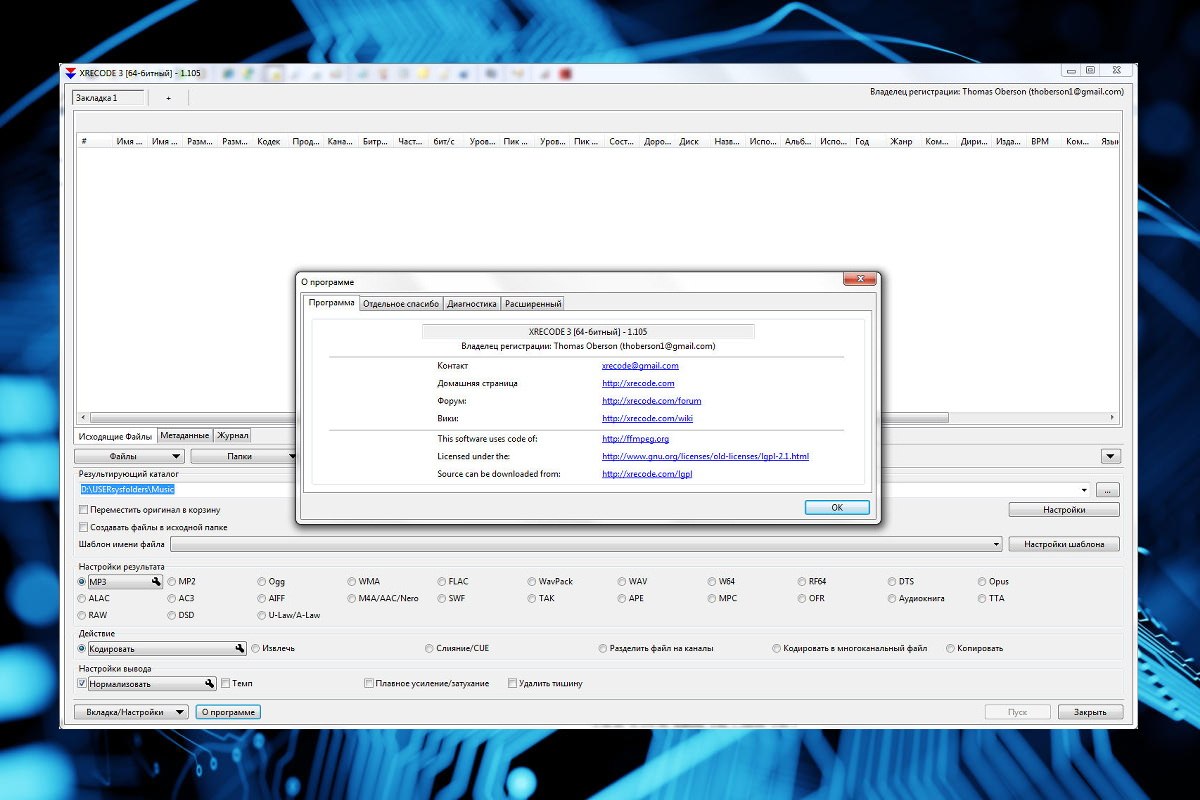Browse output folder with the ellipsis button
The image size is (1200, 800).
coord(1107,490)
